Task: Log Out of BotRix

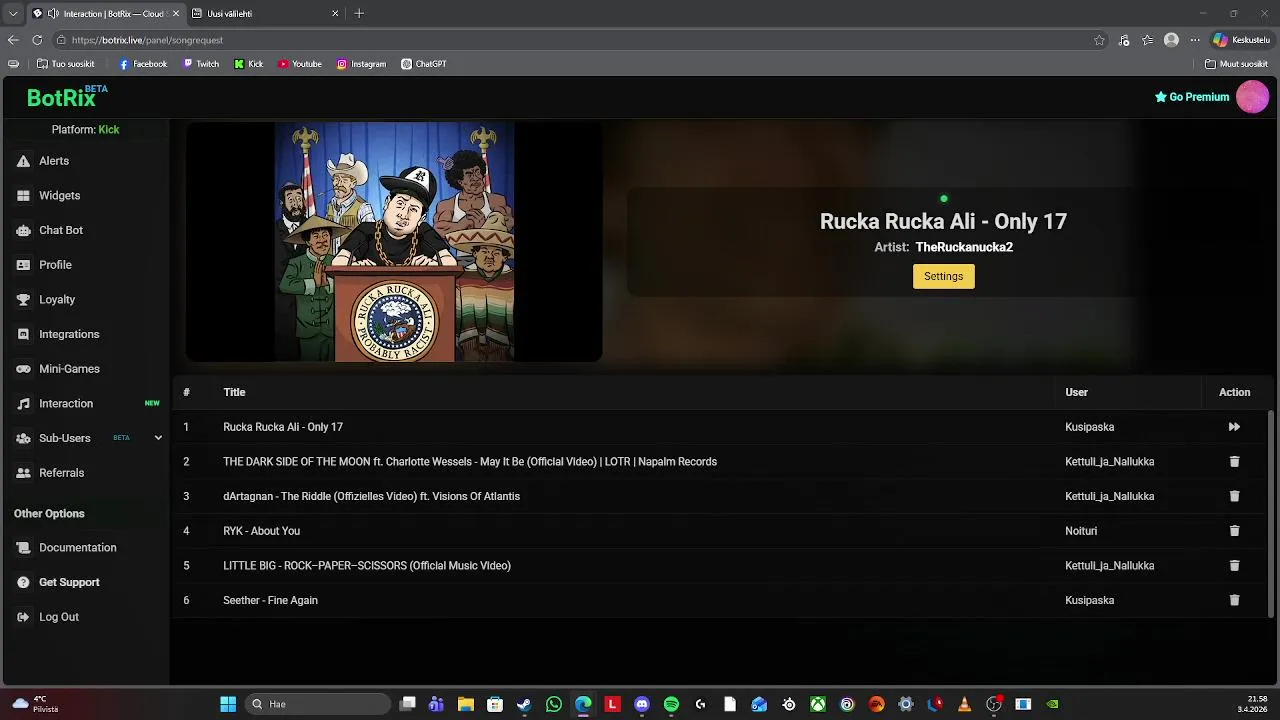Action: 85,617
